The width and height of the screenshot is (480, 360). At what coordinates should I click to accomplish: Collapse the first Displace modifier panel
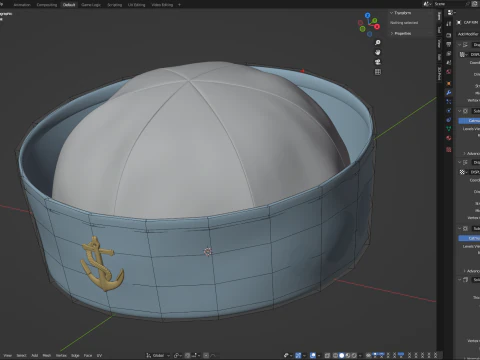[459, 45]
